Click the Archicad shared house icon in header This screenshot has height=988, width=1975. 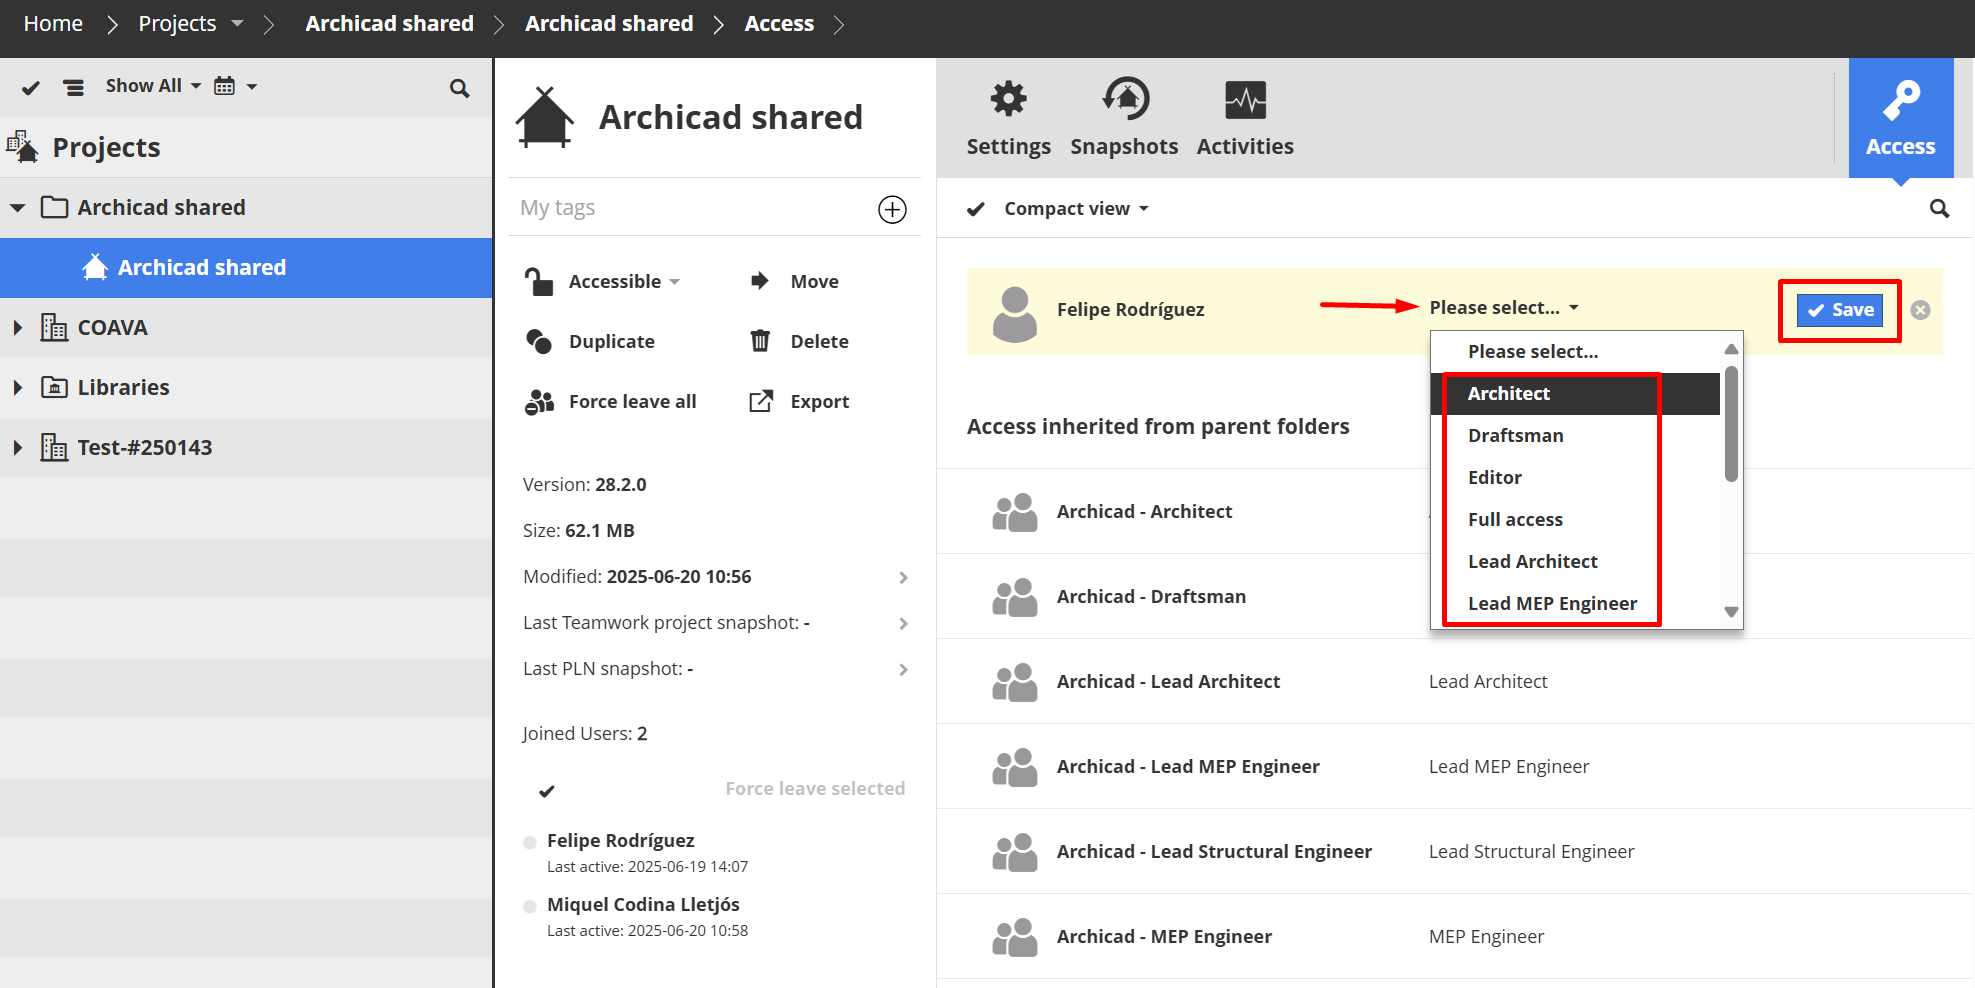pyautogui.click(x=545, y=118)
